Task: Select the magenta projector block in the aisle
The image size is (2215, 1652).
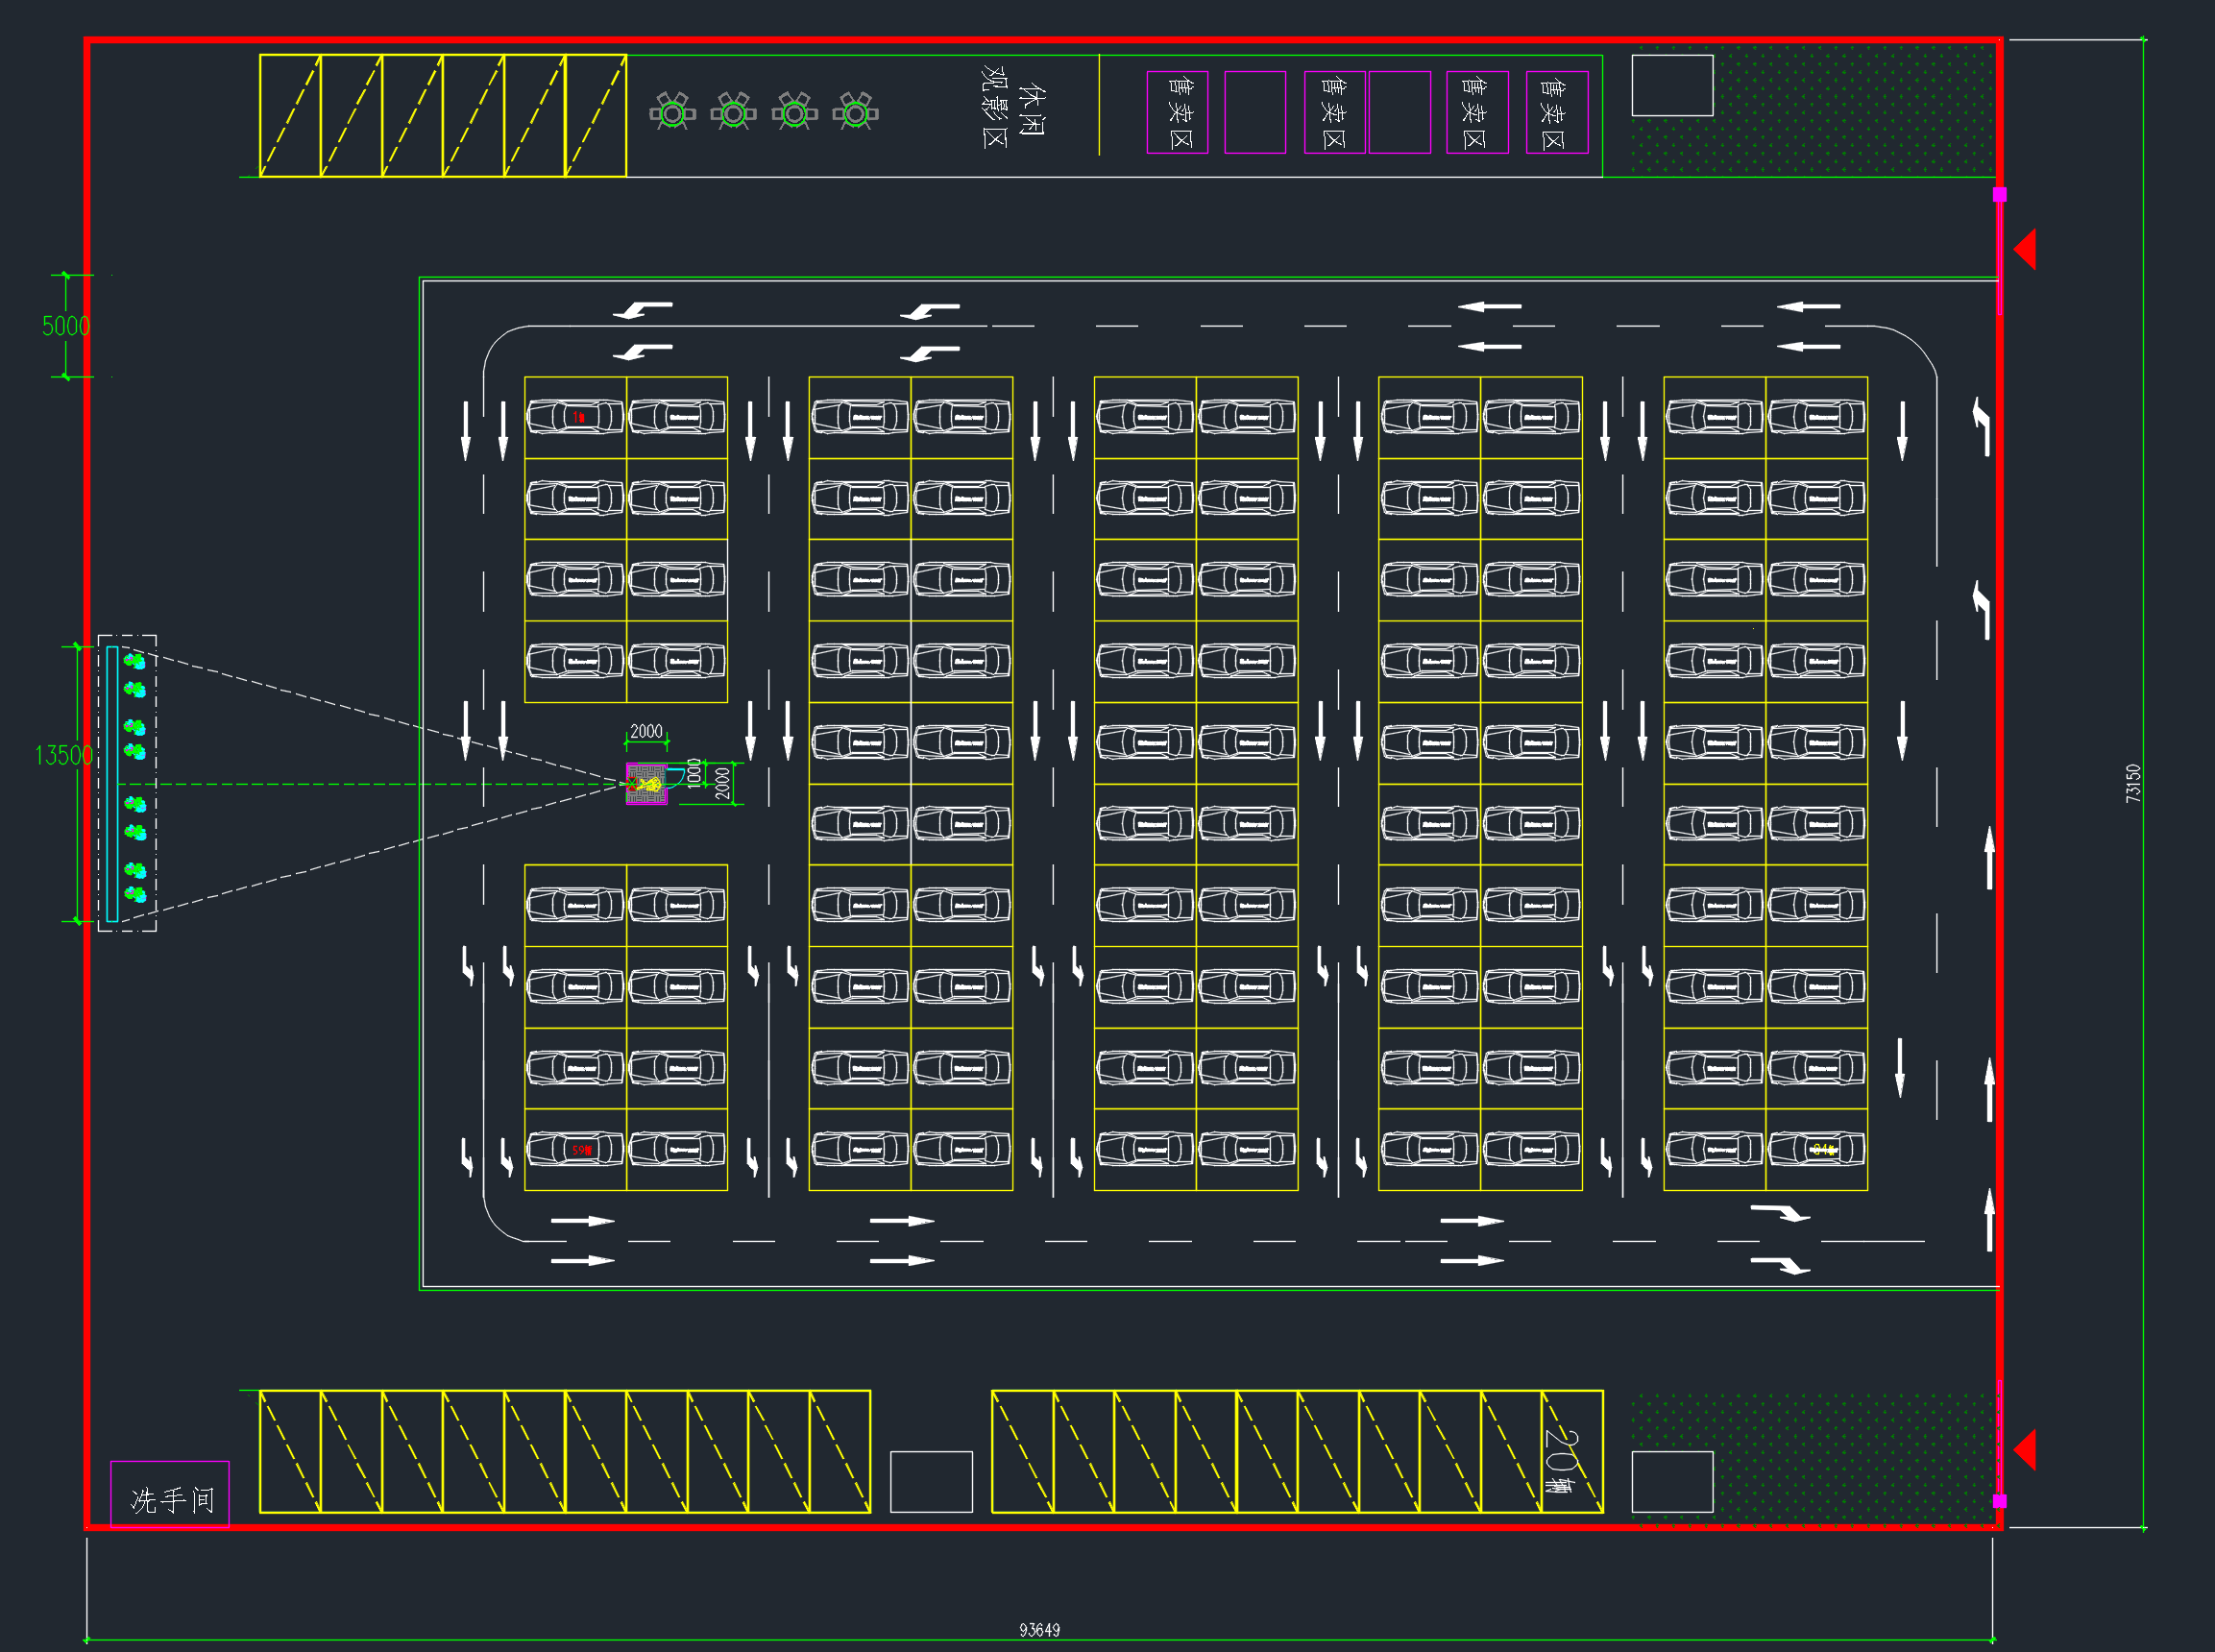Action: 647,784
